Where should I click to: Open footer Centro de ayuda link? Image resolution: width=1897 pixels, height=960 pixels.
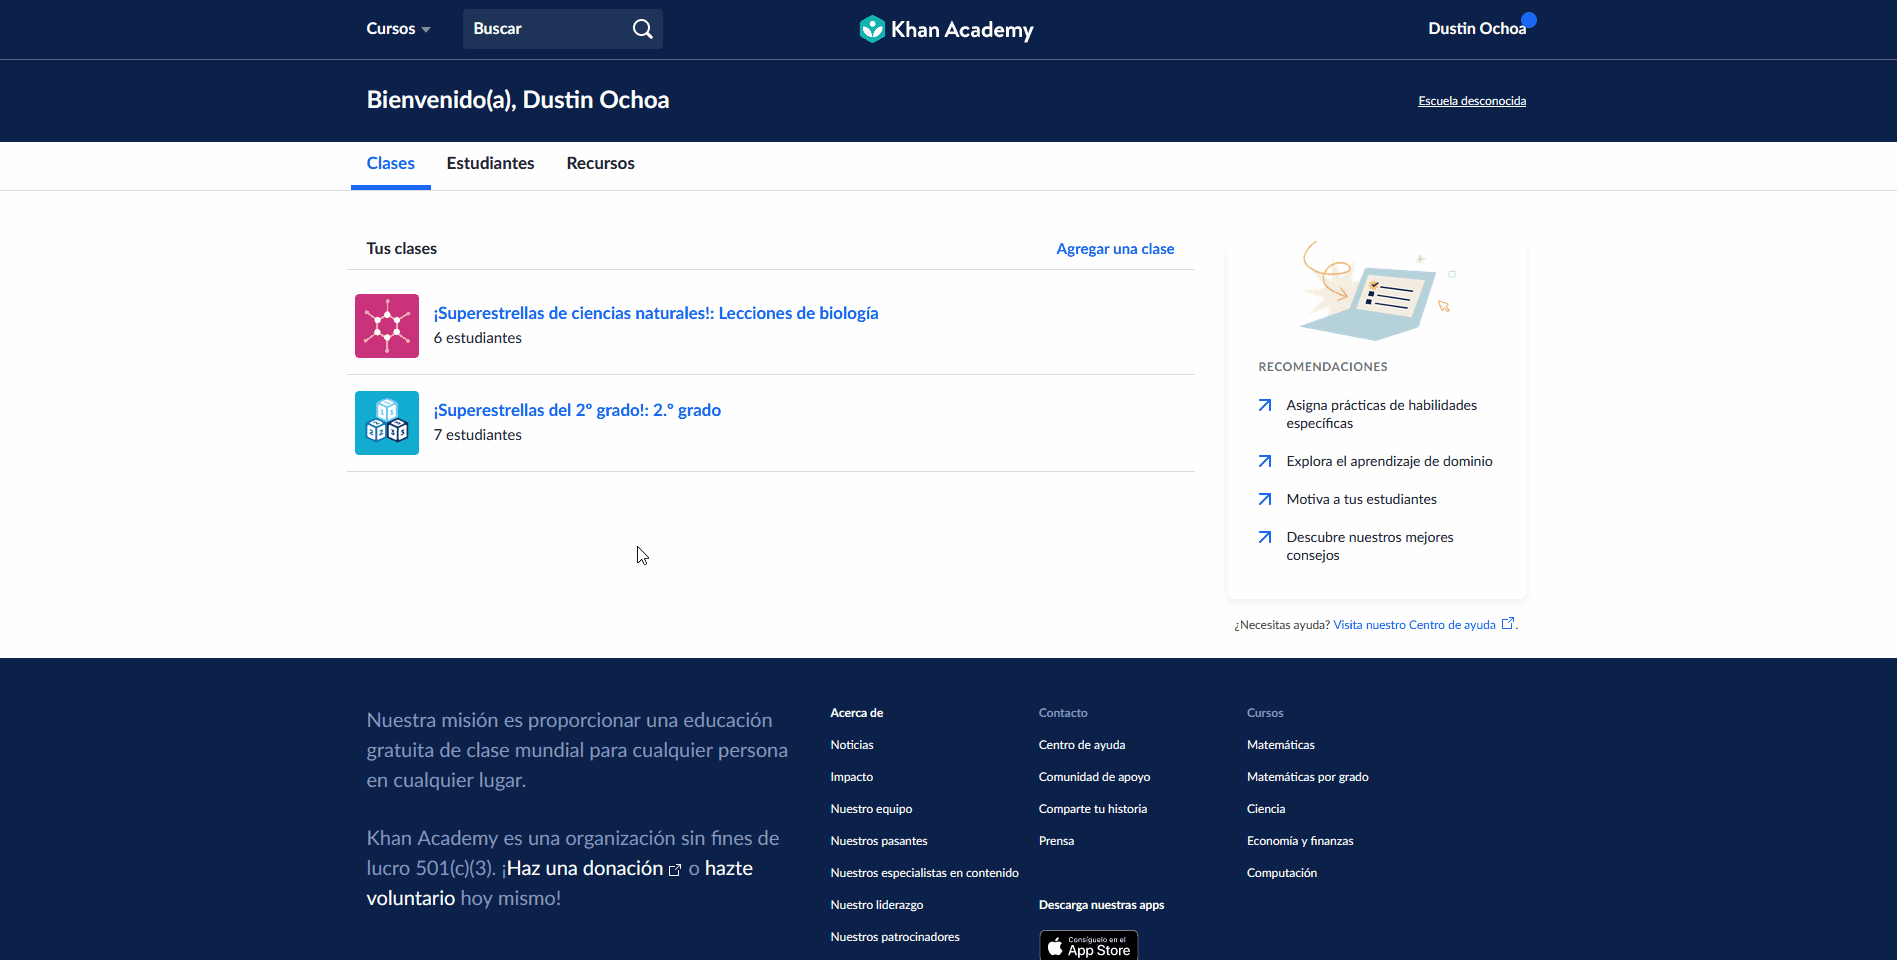pos(1082,745)
